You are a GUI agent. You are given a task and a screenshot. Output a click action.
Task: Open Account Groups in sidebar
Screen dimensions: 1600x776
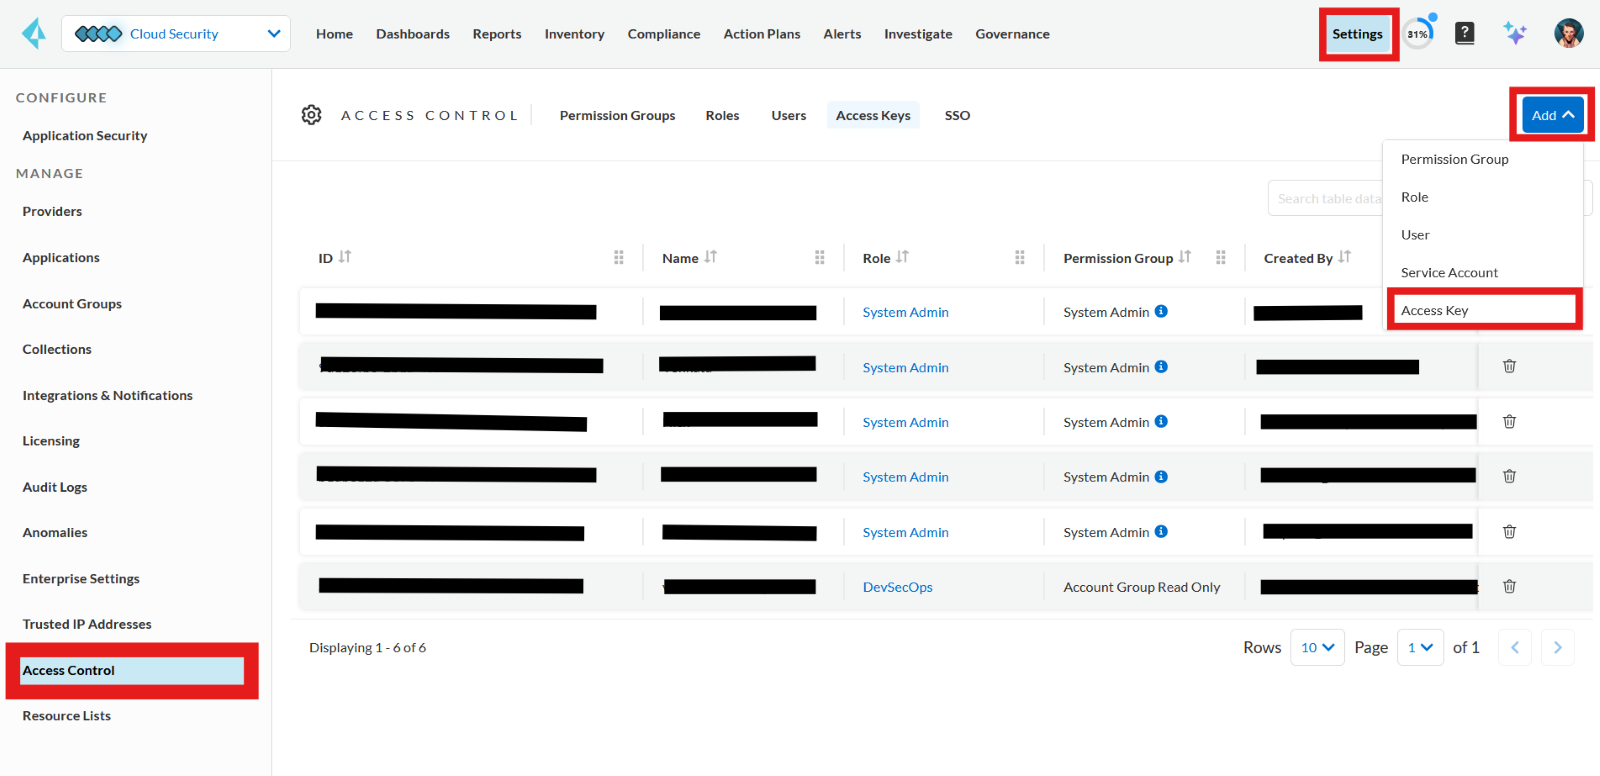click(72, 303)
